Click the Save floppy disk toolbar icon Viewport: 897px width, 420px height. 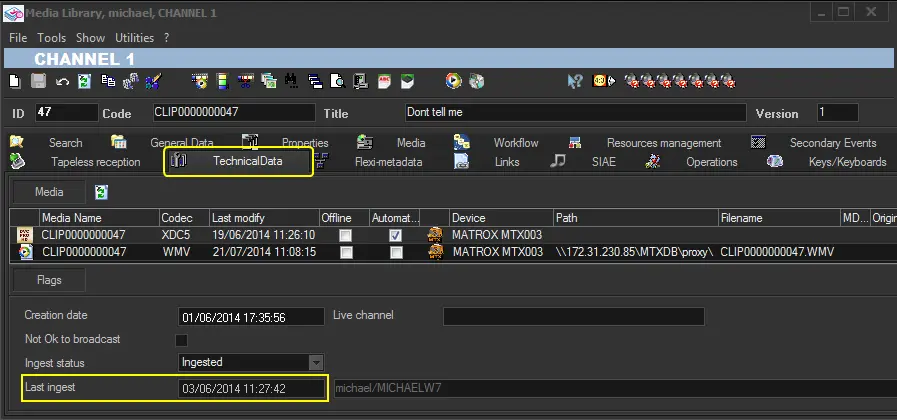[x=38, y=81]
